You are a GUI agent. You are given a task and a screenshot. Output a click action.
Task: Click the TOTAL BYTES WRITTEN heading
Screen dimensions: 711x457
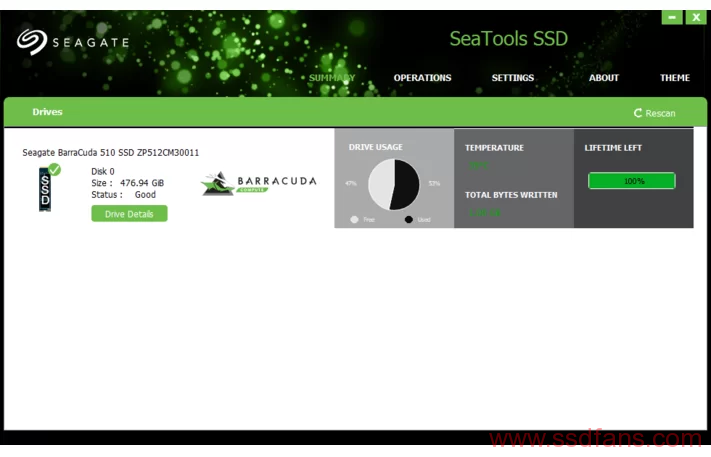(x=511, y=195)
